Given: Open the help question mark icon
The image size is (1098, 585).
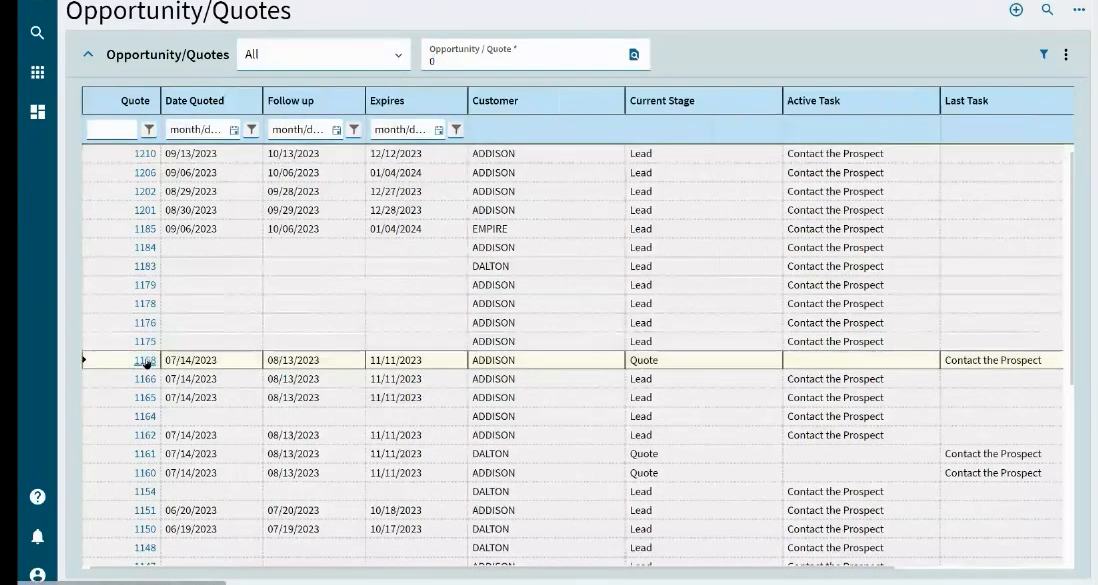Looking at the screenshot, I should pyautogui.click(x=37, y=497).
